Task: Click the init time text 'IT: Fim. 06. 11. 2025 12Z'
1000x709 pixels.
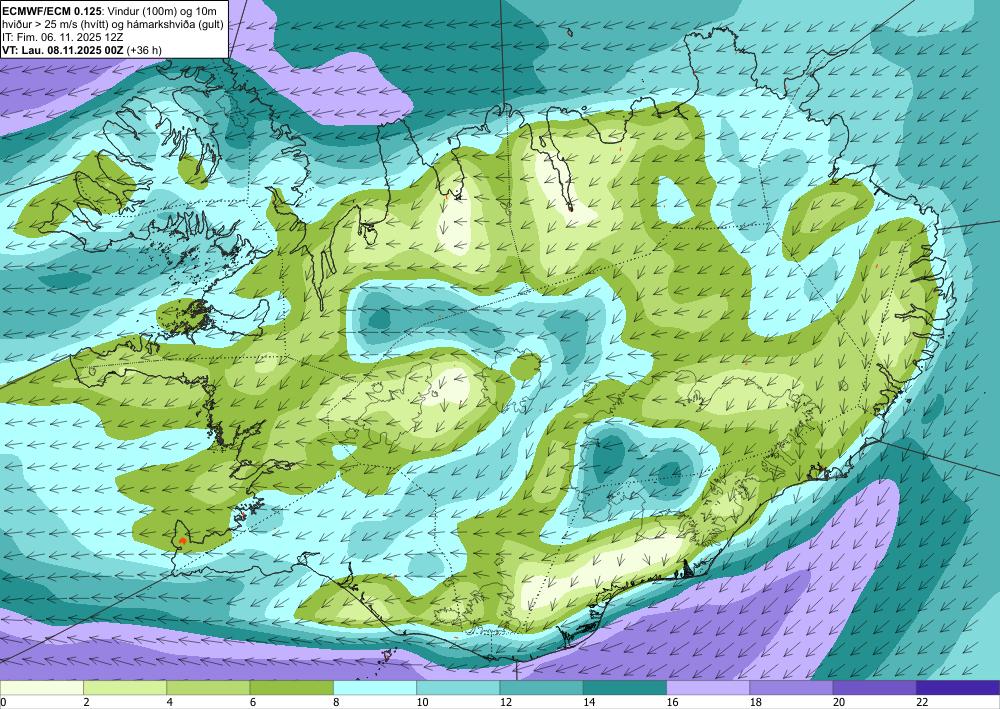Action: point(62,36)
